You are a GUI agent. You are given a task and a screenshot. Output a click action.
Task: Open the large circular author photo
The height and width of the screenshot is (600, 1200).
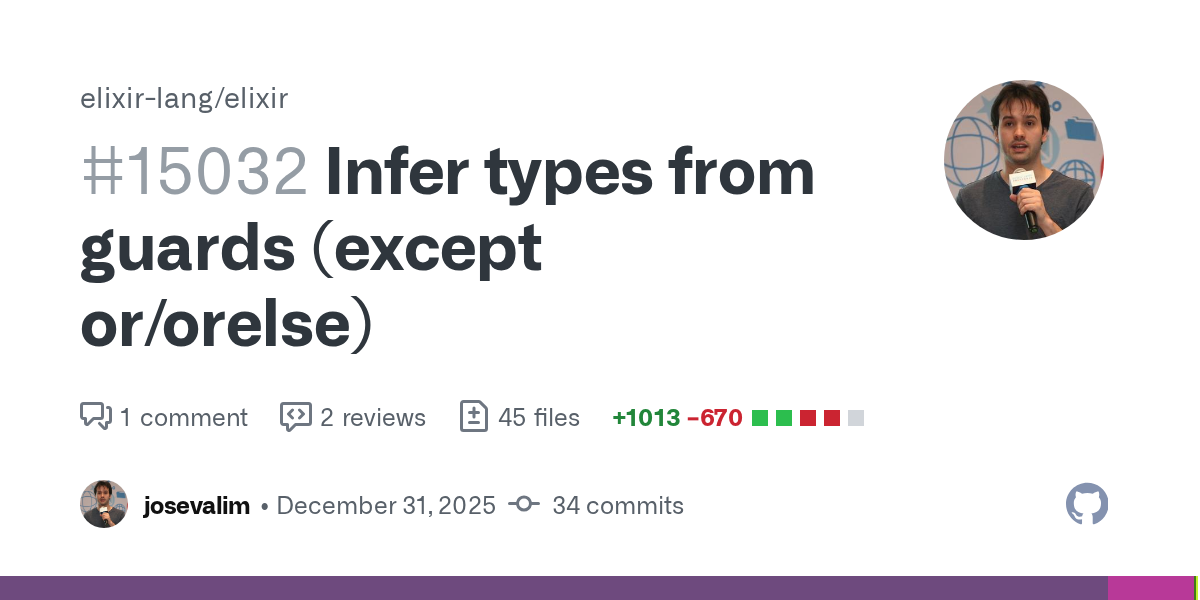point(1023,160)
